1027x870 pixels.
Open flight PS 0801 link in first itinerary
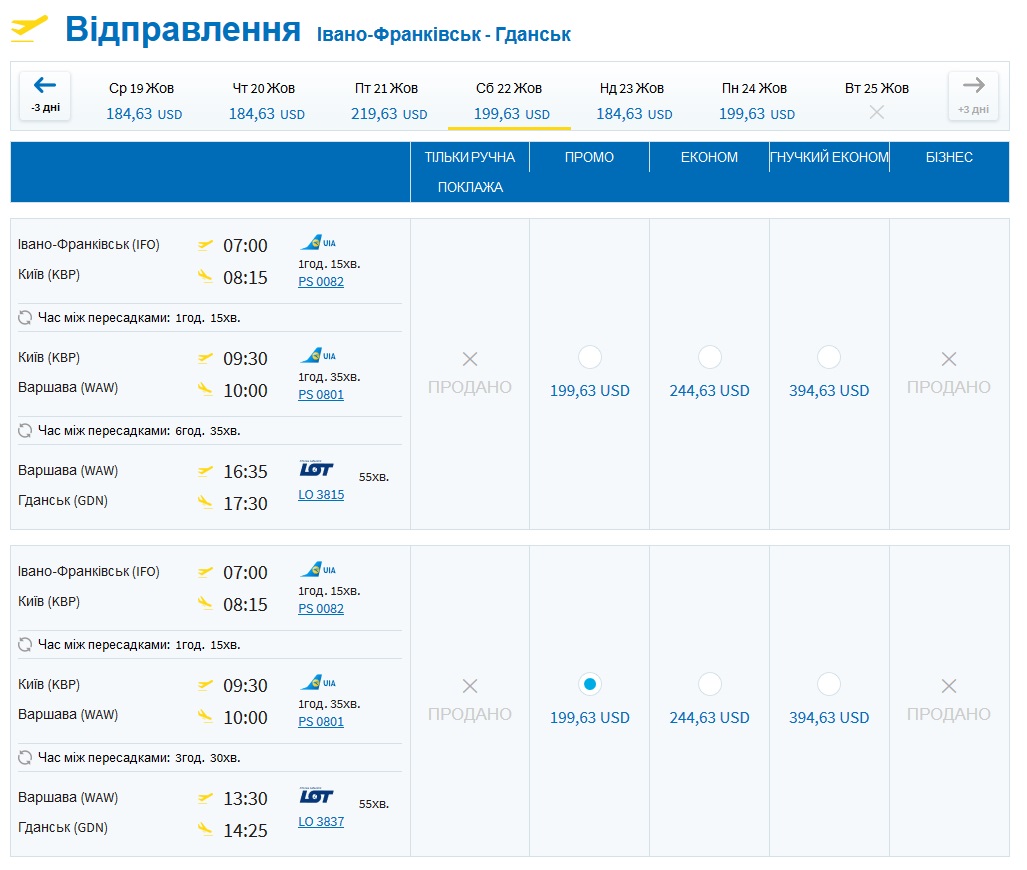(x=321, y=395)
